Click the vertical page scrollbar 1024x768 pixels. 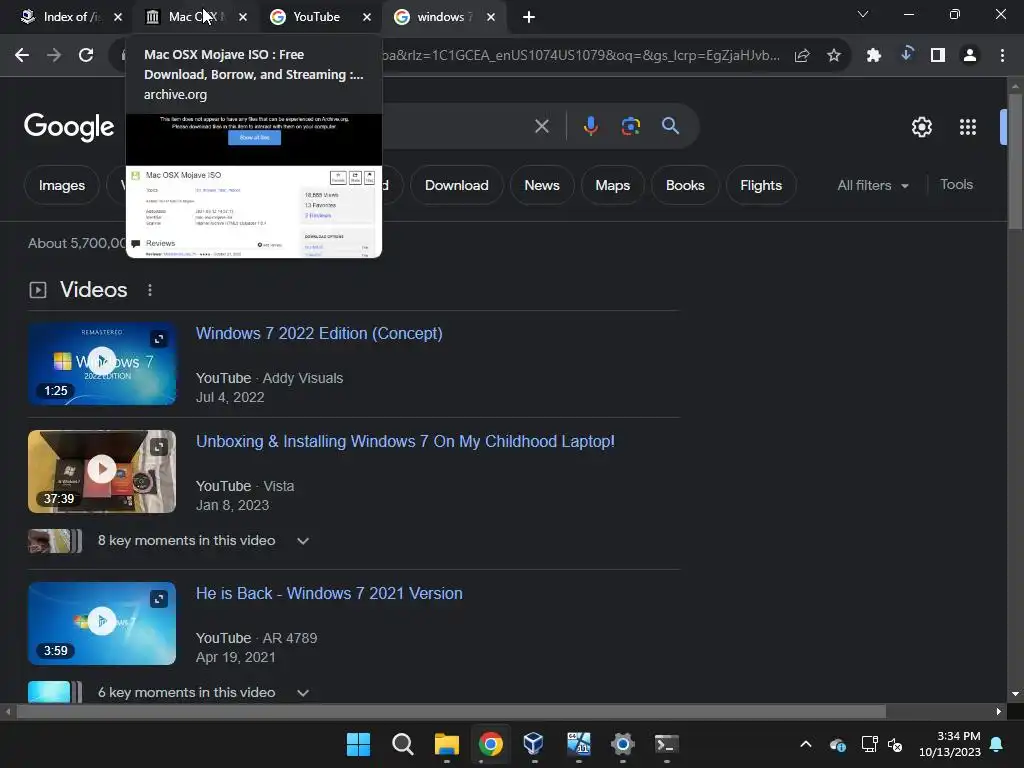pyautogui.click(x=1015, y=162)
